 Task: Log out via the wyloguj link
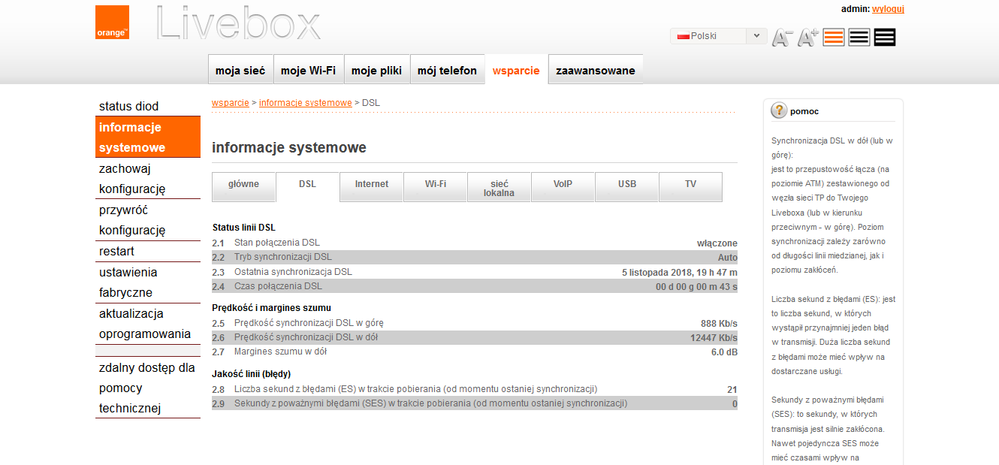pyautogui.click(x=888, y=9)
